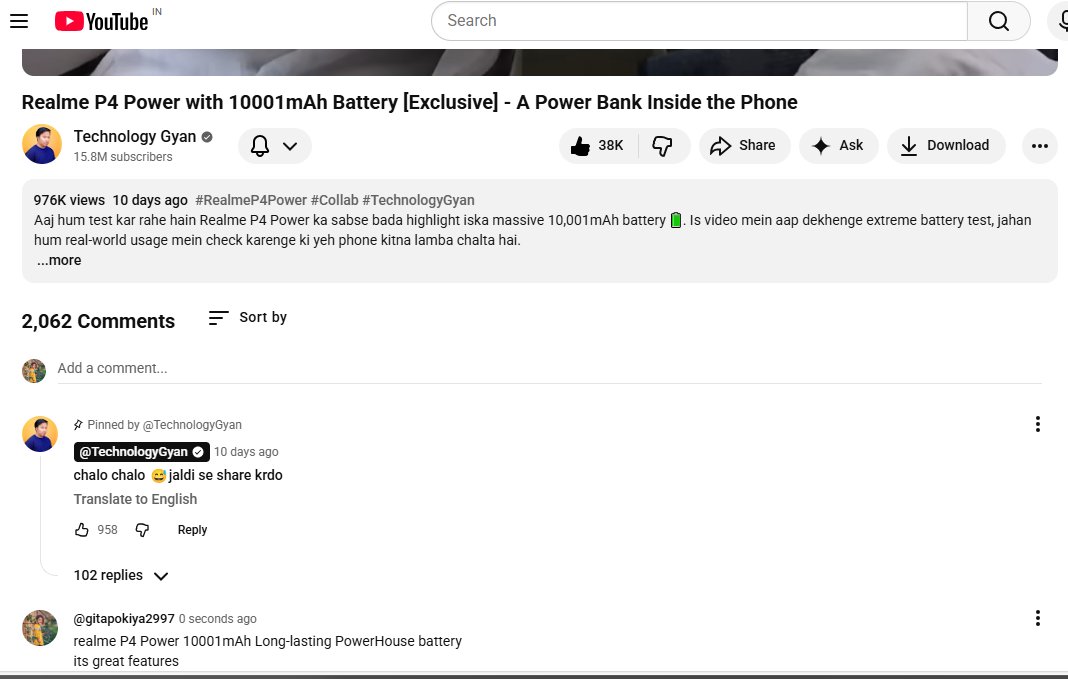Open #Collab hashtag

[334, 200]
